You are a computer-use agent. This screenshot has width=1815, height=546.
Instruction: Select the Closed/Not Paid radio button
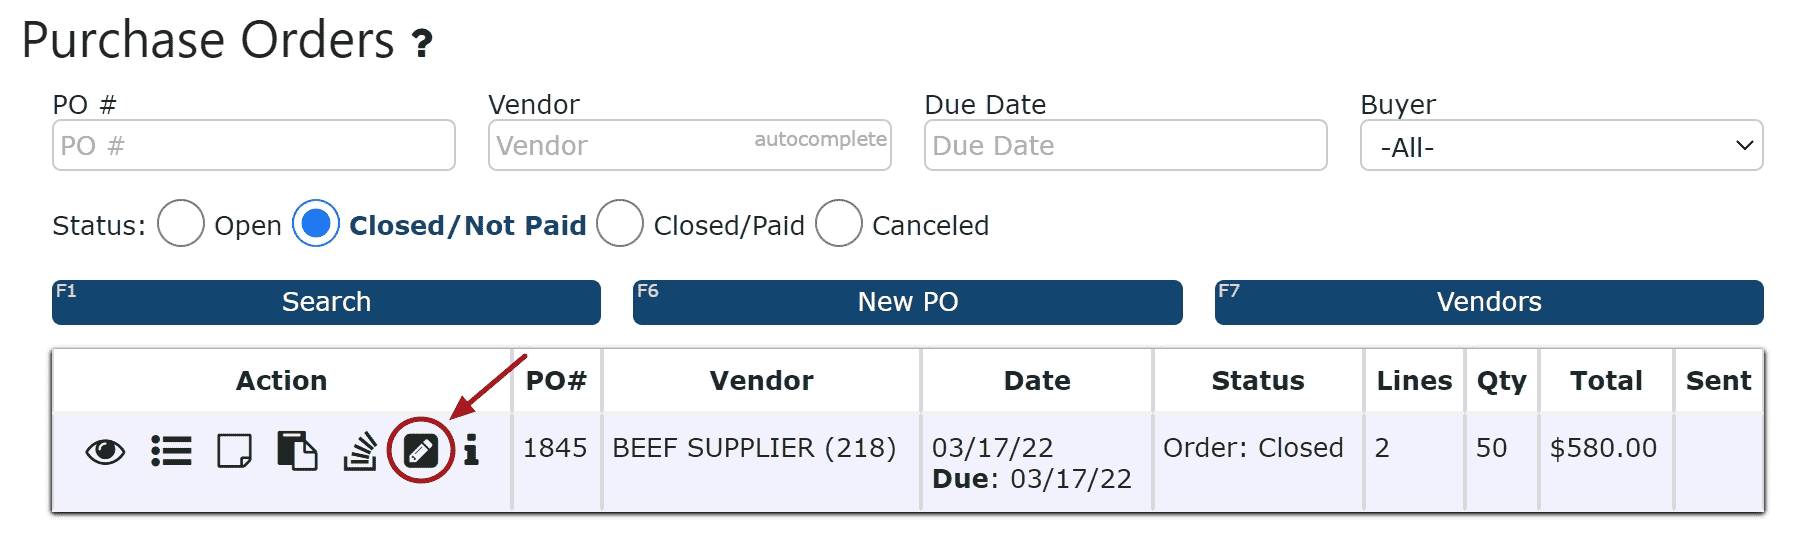click(x=316, y=223)
